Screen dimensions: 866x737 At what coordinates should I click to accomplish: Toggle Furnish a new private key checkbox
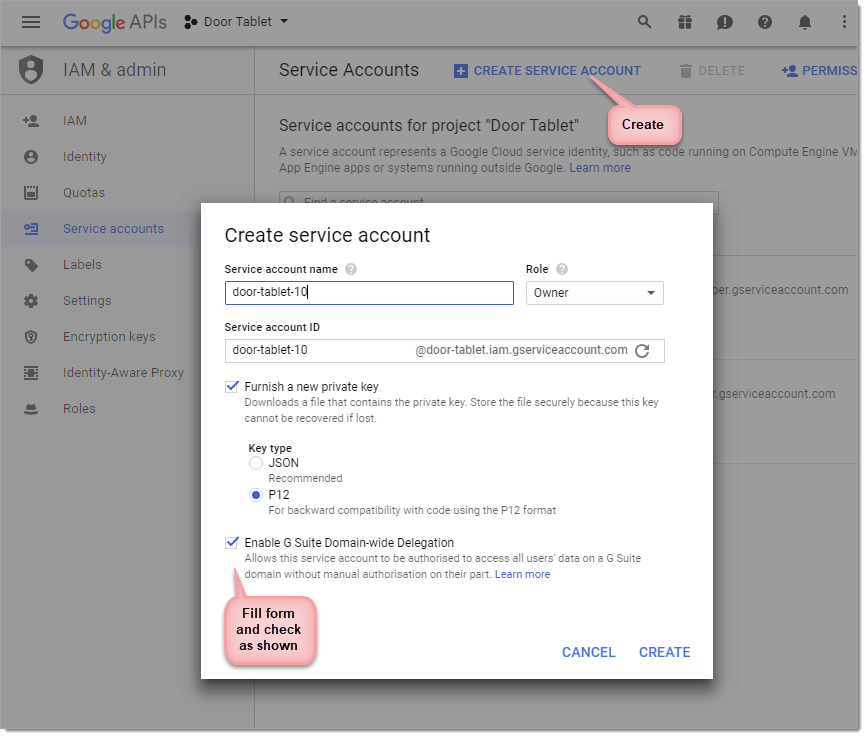click(x=232, y=386)
